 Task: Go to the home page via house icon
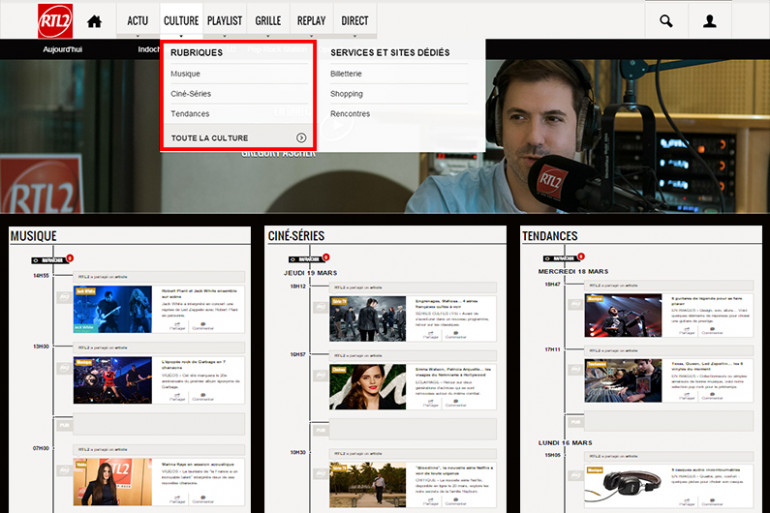(95, 21)
